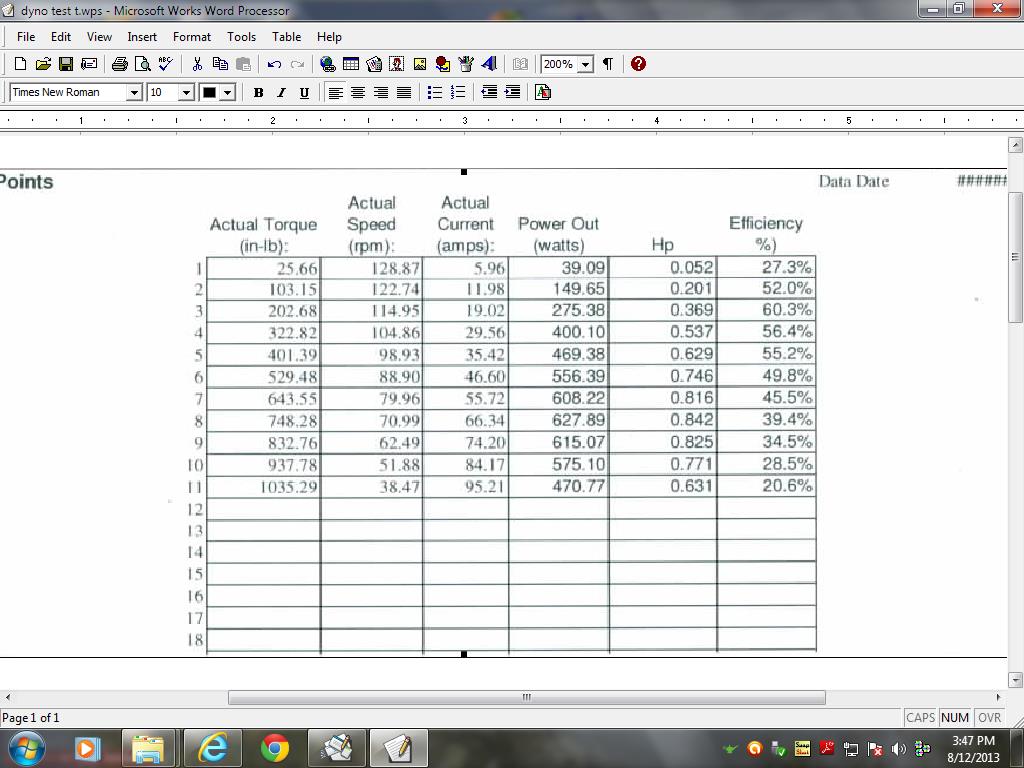1024x768 pixels.
Task: Open the 200% zoom dropdown
Action: pos(585,64)
